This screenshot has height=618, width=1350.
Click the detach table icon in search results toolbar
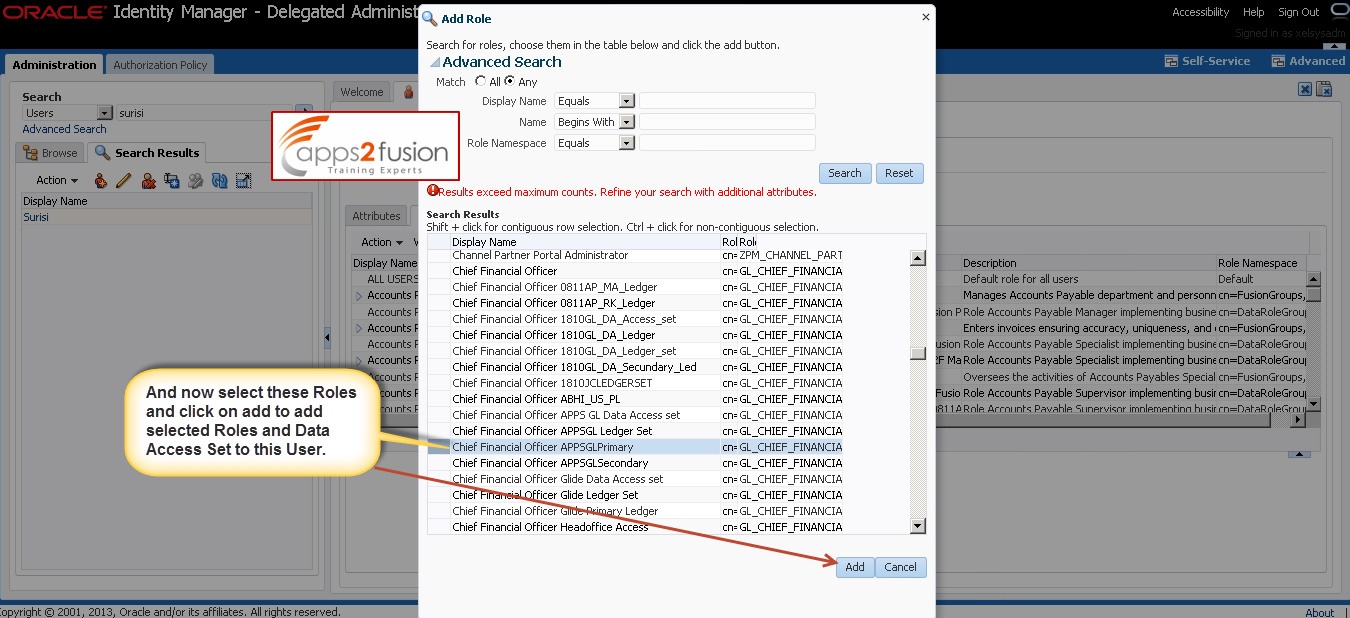point(243,181)
